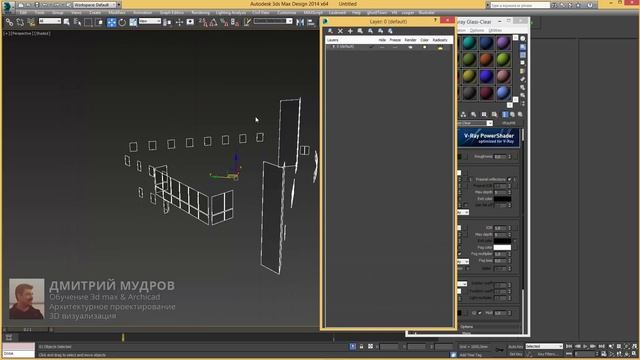The image size is (640, 360).
Task: Select the teal material sample sphere
Action: (x=469, y=43)
